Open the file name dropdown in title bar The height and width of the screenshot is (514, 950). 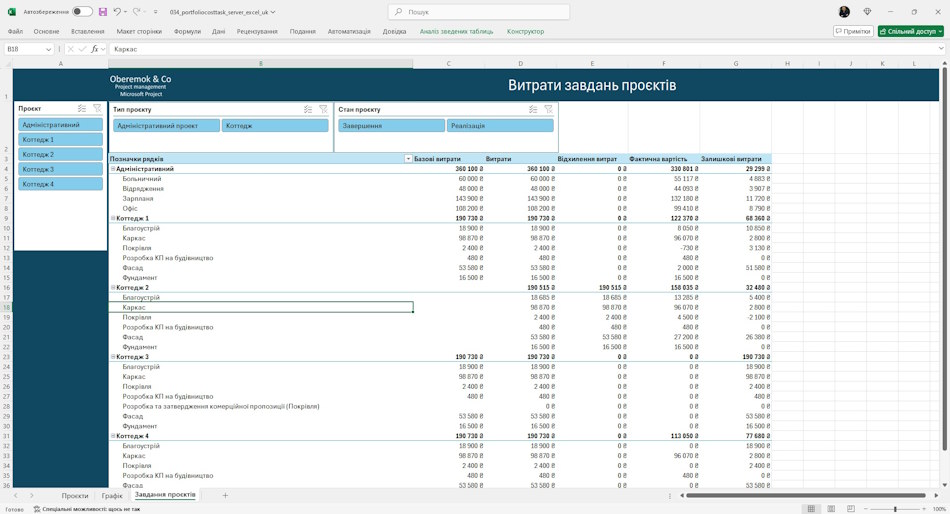point(273,12)
